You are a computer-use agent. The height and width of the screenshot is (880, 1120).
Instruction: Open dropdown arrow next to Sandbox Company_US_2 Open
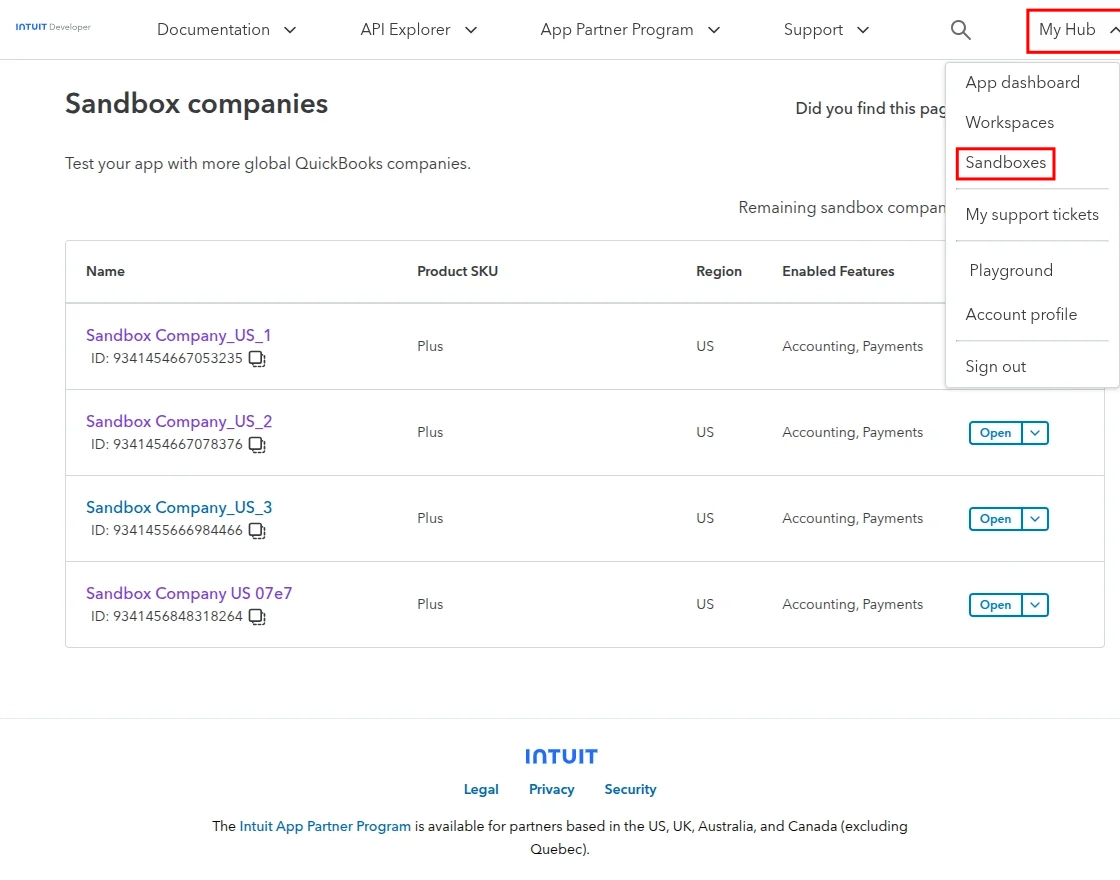[1035, 433]
